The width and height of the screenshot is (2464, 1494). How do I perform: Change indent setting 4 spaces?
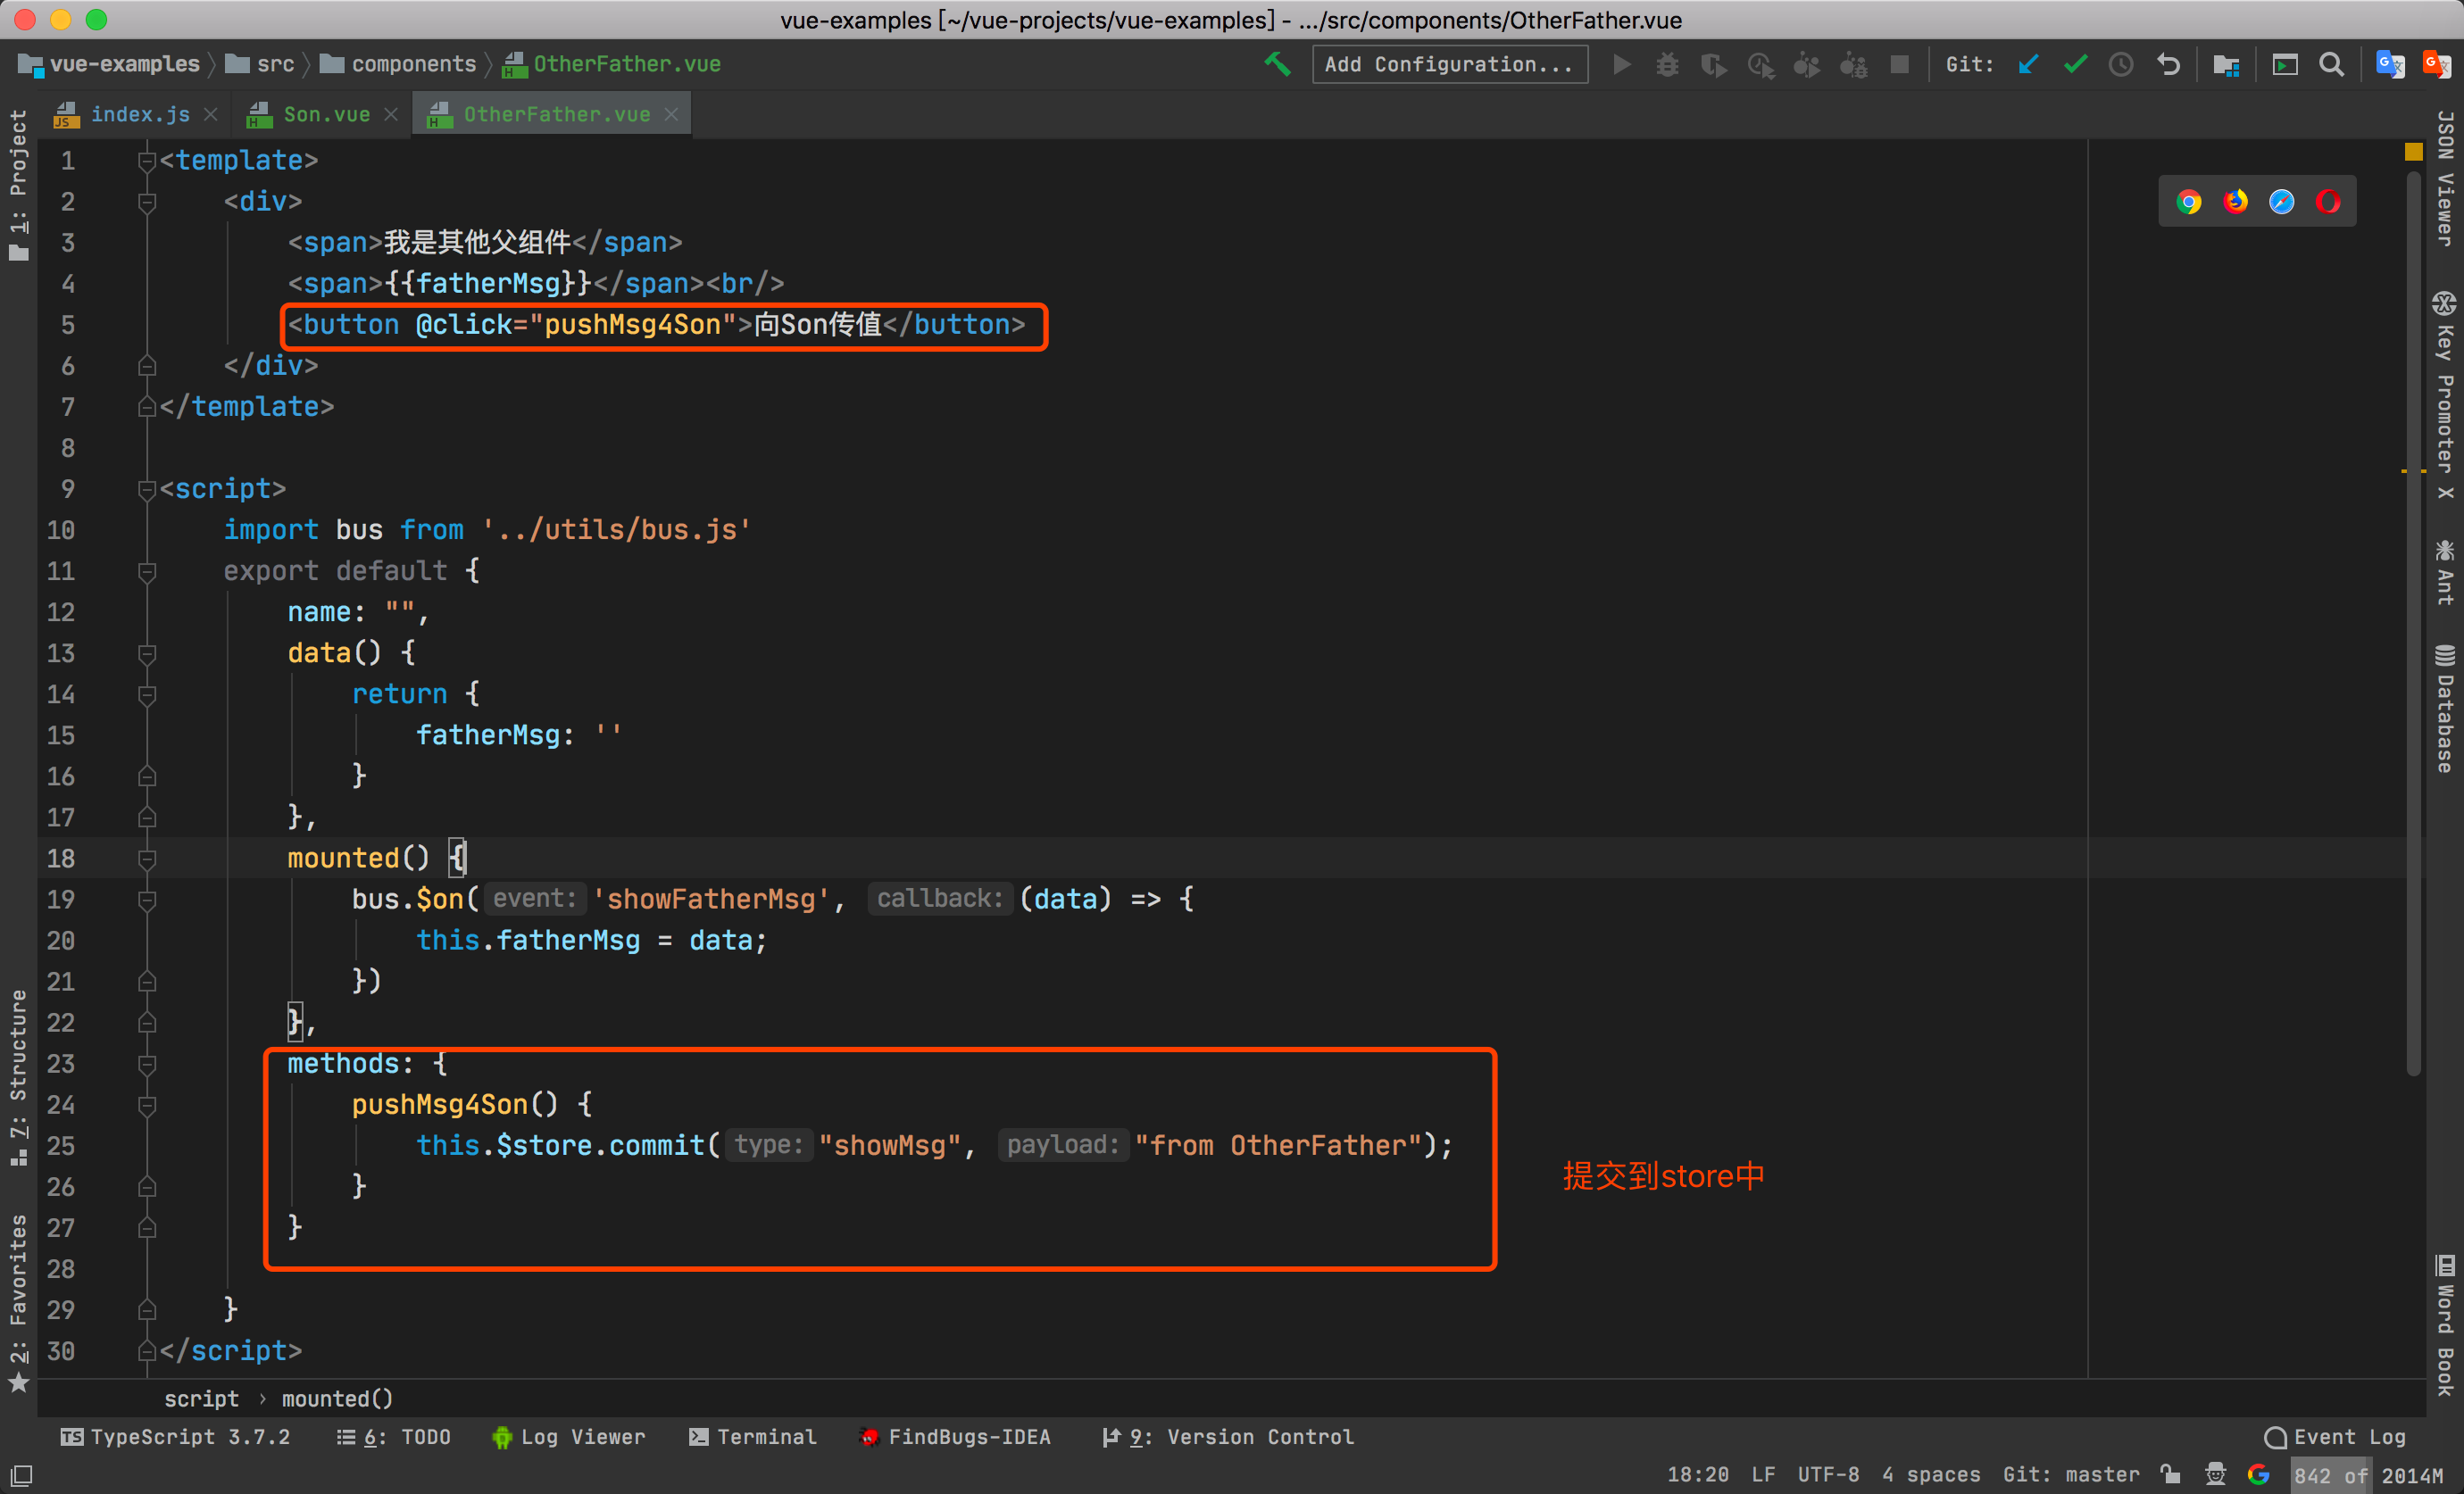pyautogui.click(x=1931, y=1474)
